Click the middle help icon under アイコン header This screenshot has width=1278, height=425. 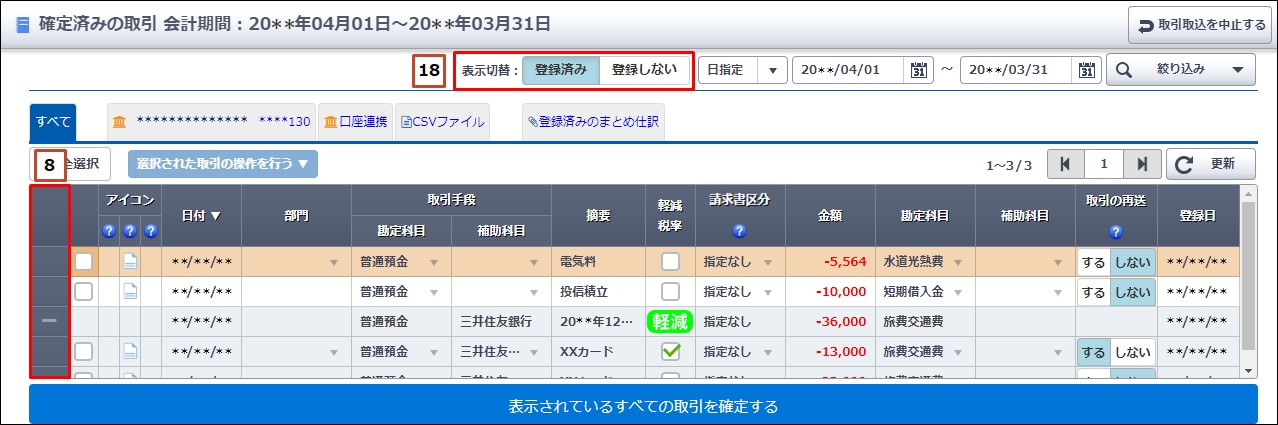pyautogui.click(x=130, y=231)
